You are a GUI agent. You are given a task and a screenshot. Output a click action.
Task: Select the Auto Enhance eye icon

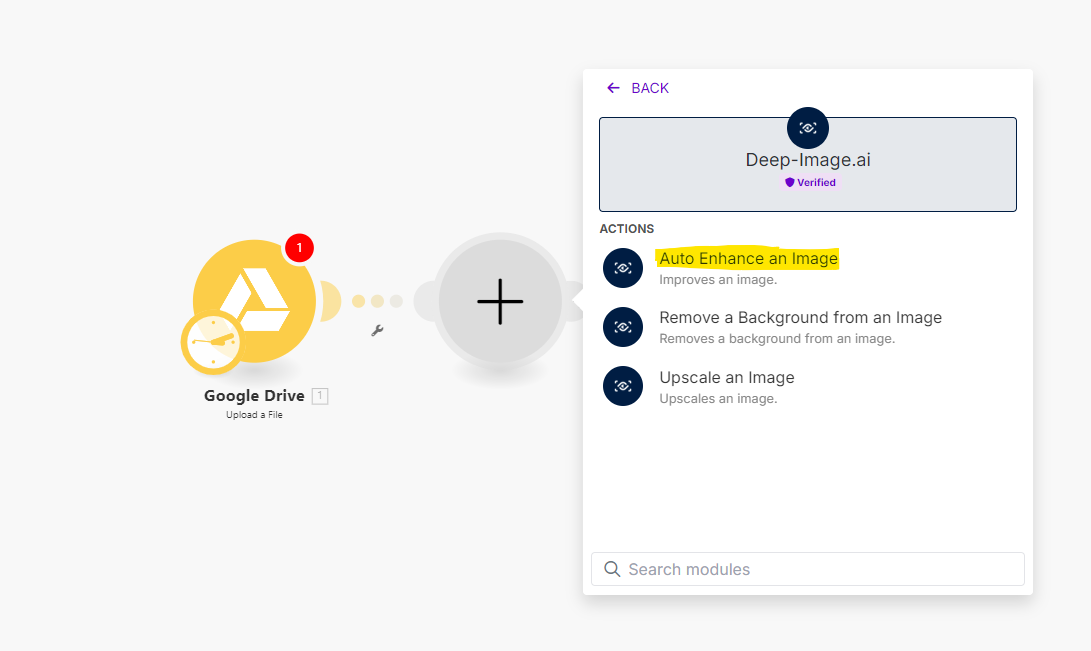(623, 268)
